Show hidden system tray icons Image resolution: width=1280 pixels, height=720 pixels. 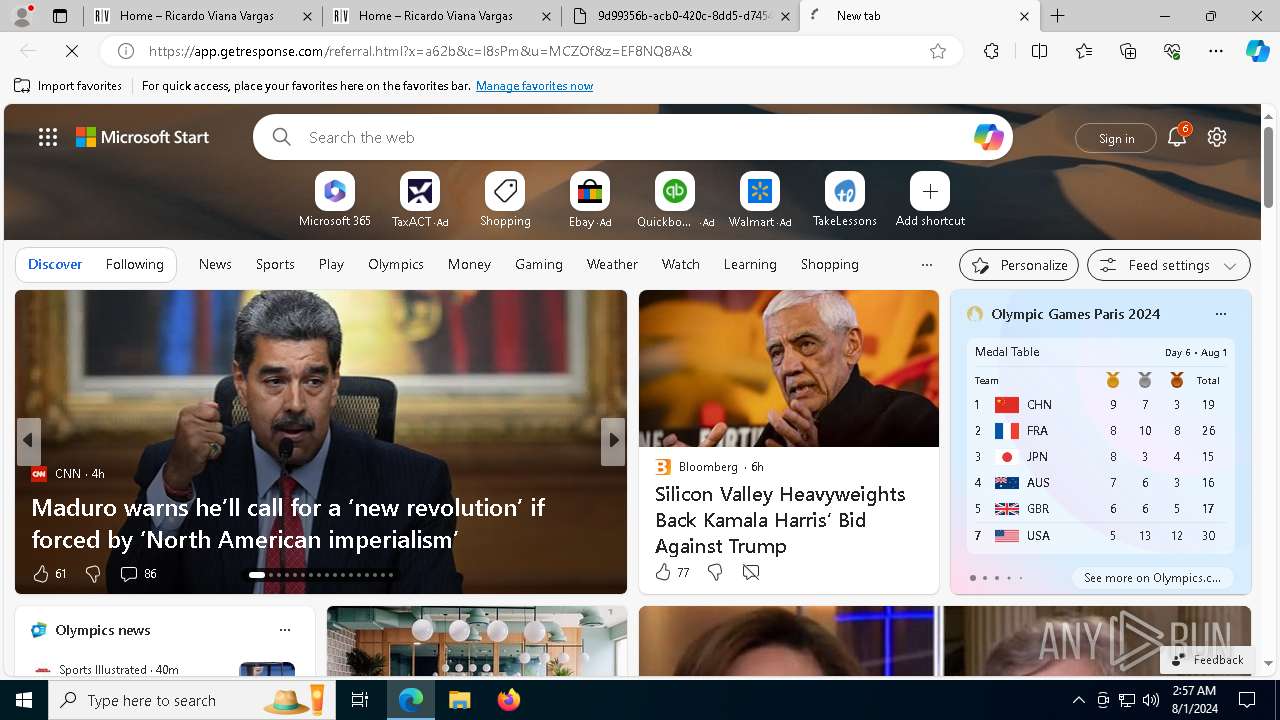1078,700
